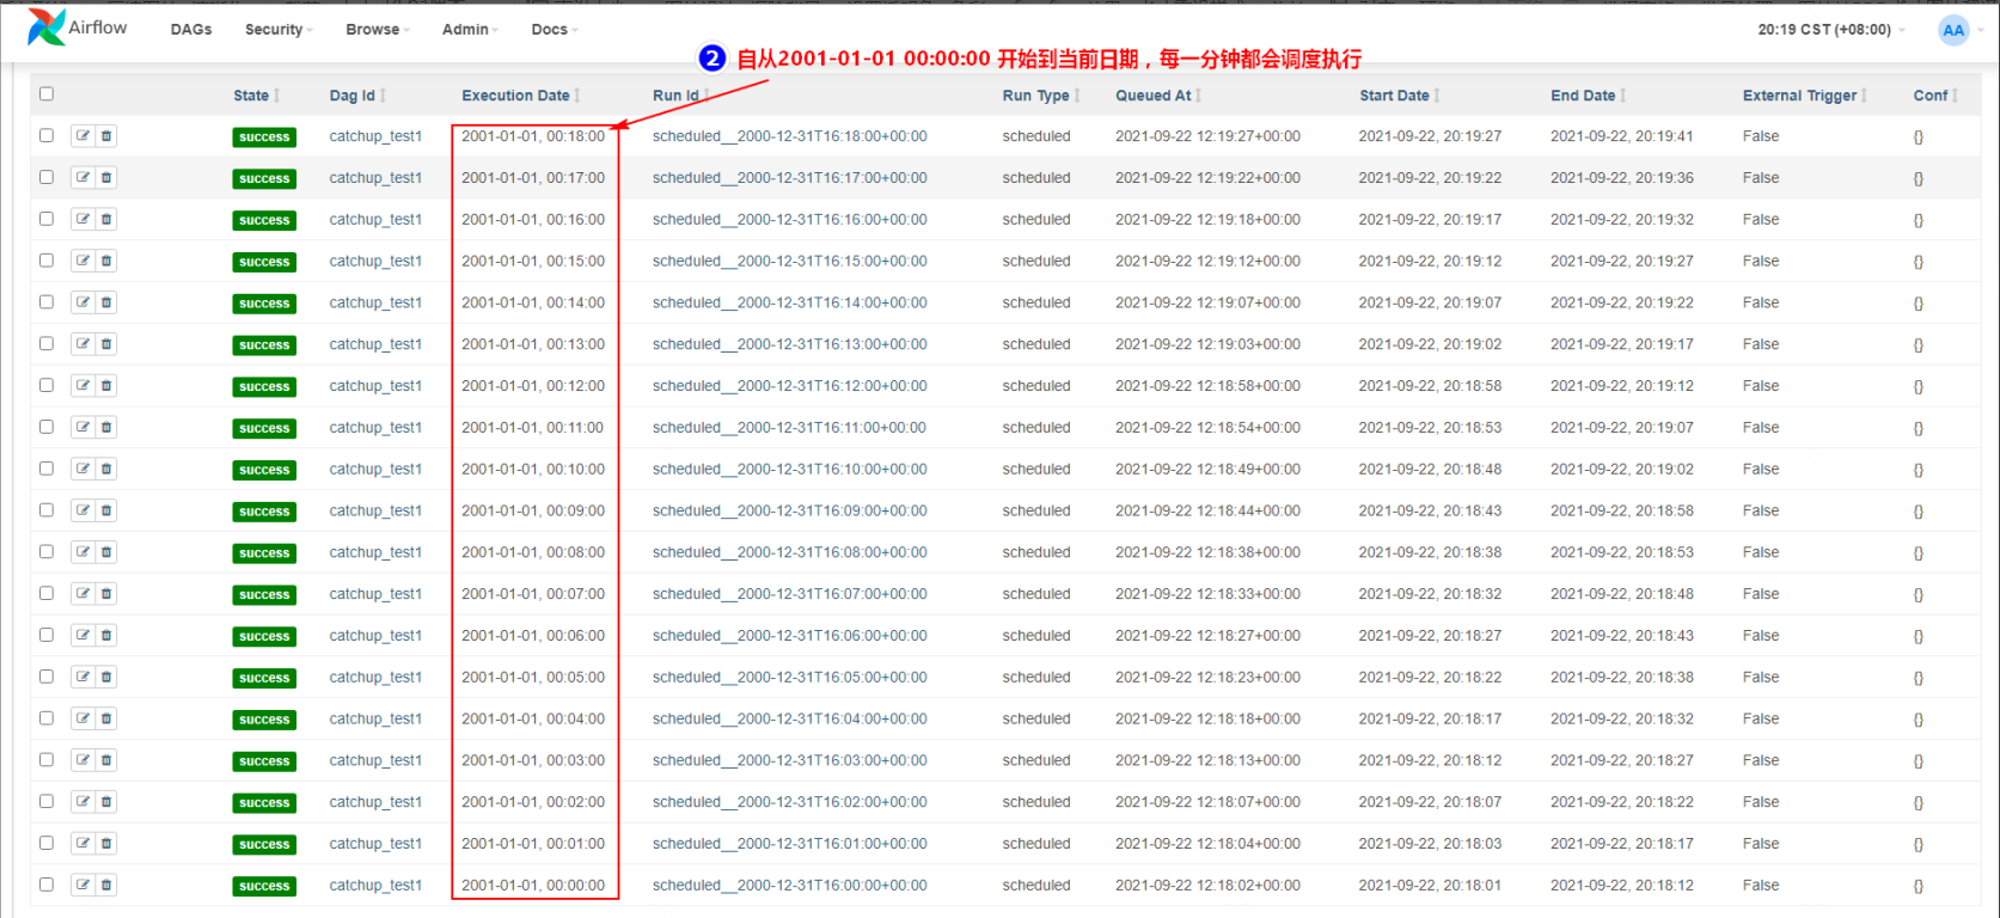The image size is (2000, 918).
Task: Open the Docs dropdown menu
Action: pos(554,30)
